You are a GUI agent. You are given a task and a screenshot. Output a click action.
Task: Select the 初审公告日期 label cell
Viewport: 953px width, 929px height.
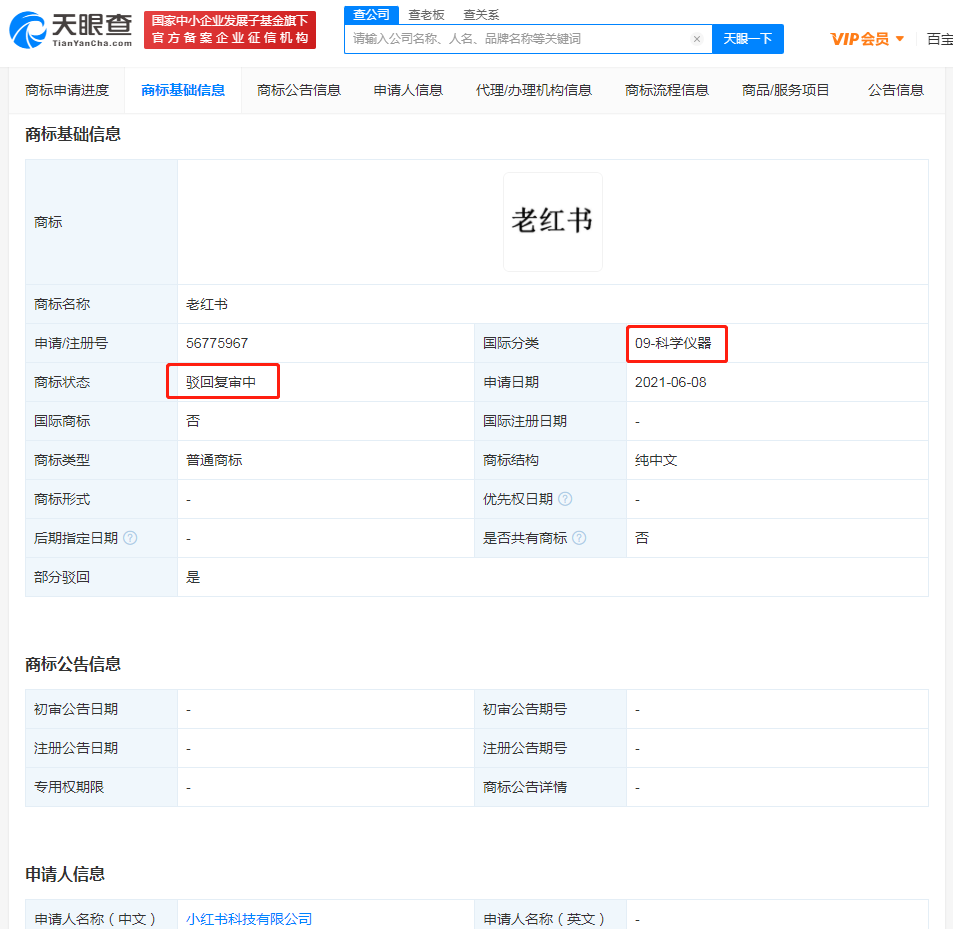101,709
